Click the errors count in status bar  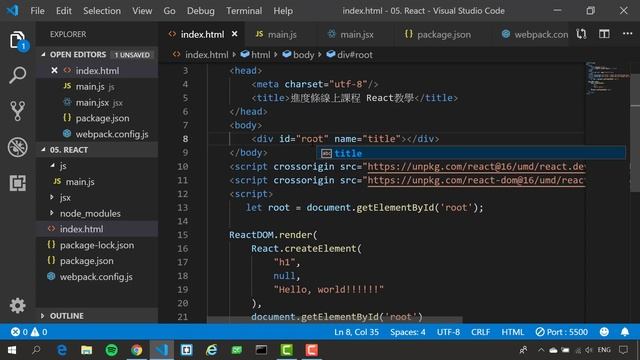[20, 332]
